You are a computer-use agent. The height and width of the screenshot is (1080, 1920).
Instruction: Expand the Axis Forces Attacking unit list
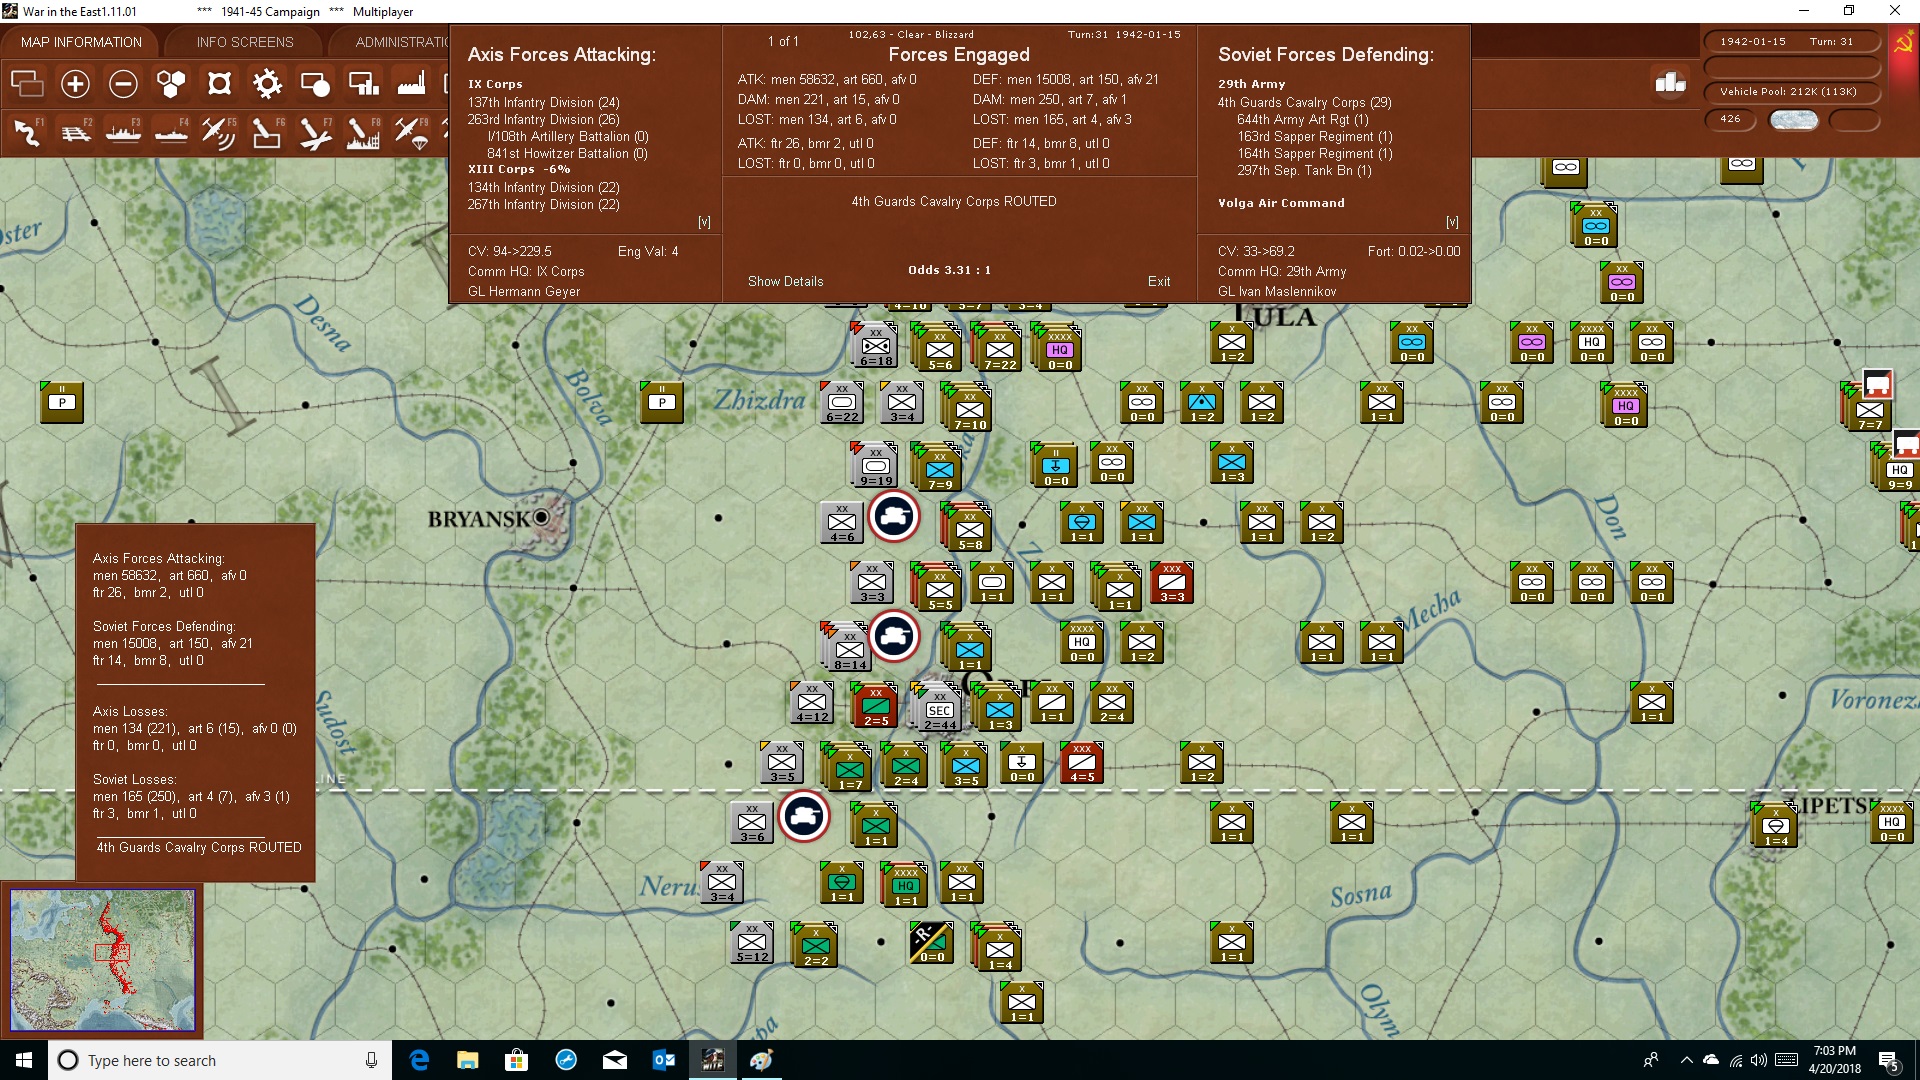pyautogui.click(x=704, y=222)
